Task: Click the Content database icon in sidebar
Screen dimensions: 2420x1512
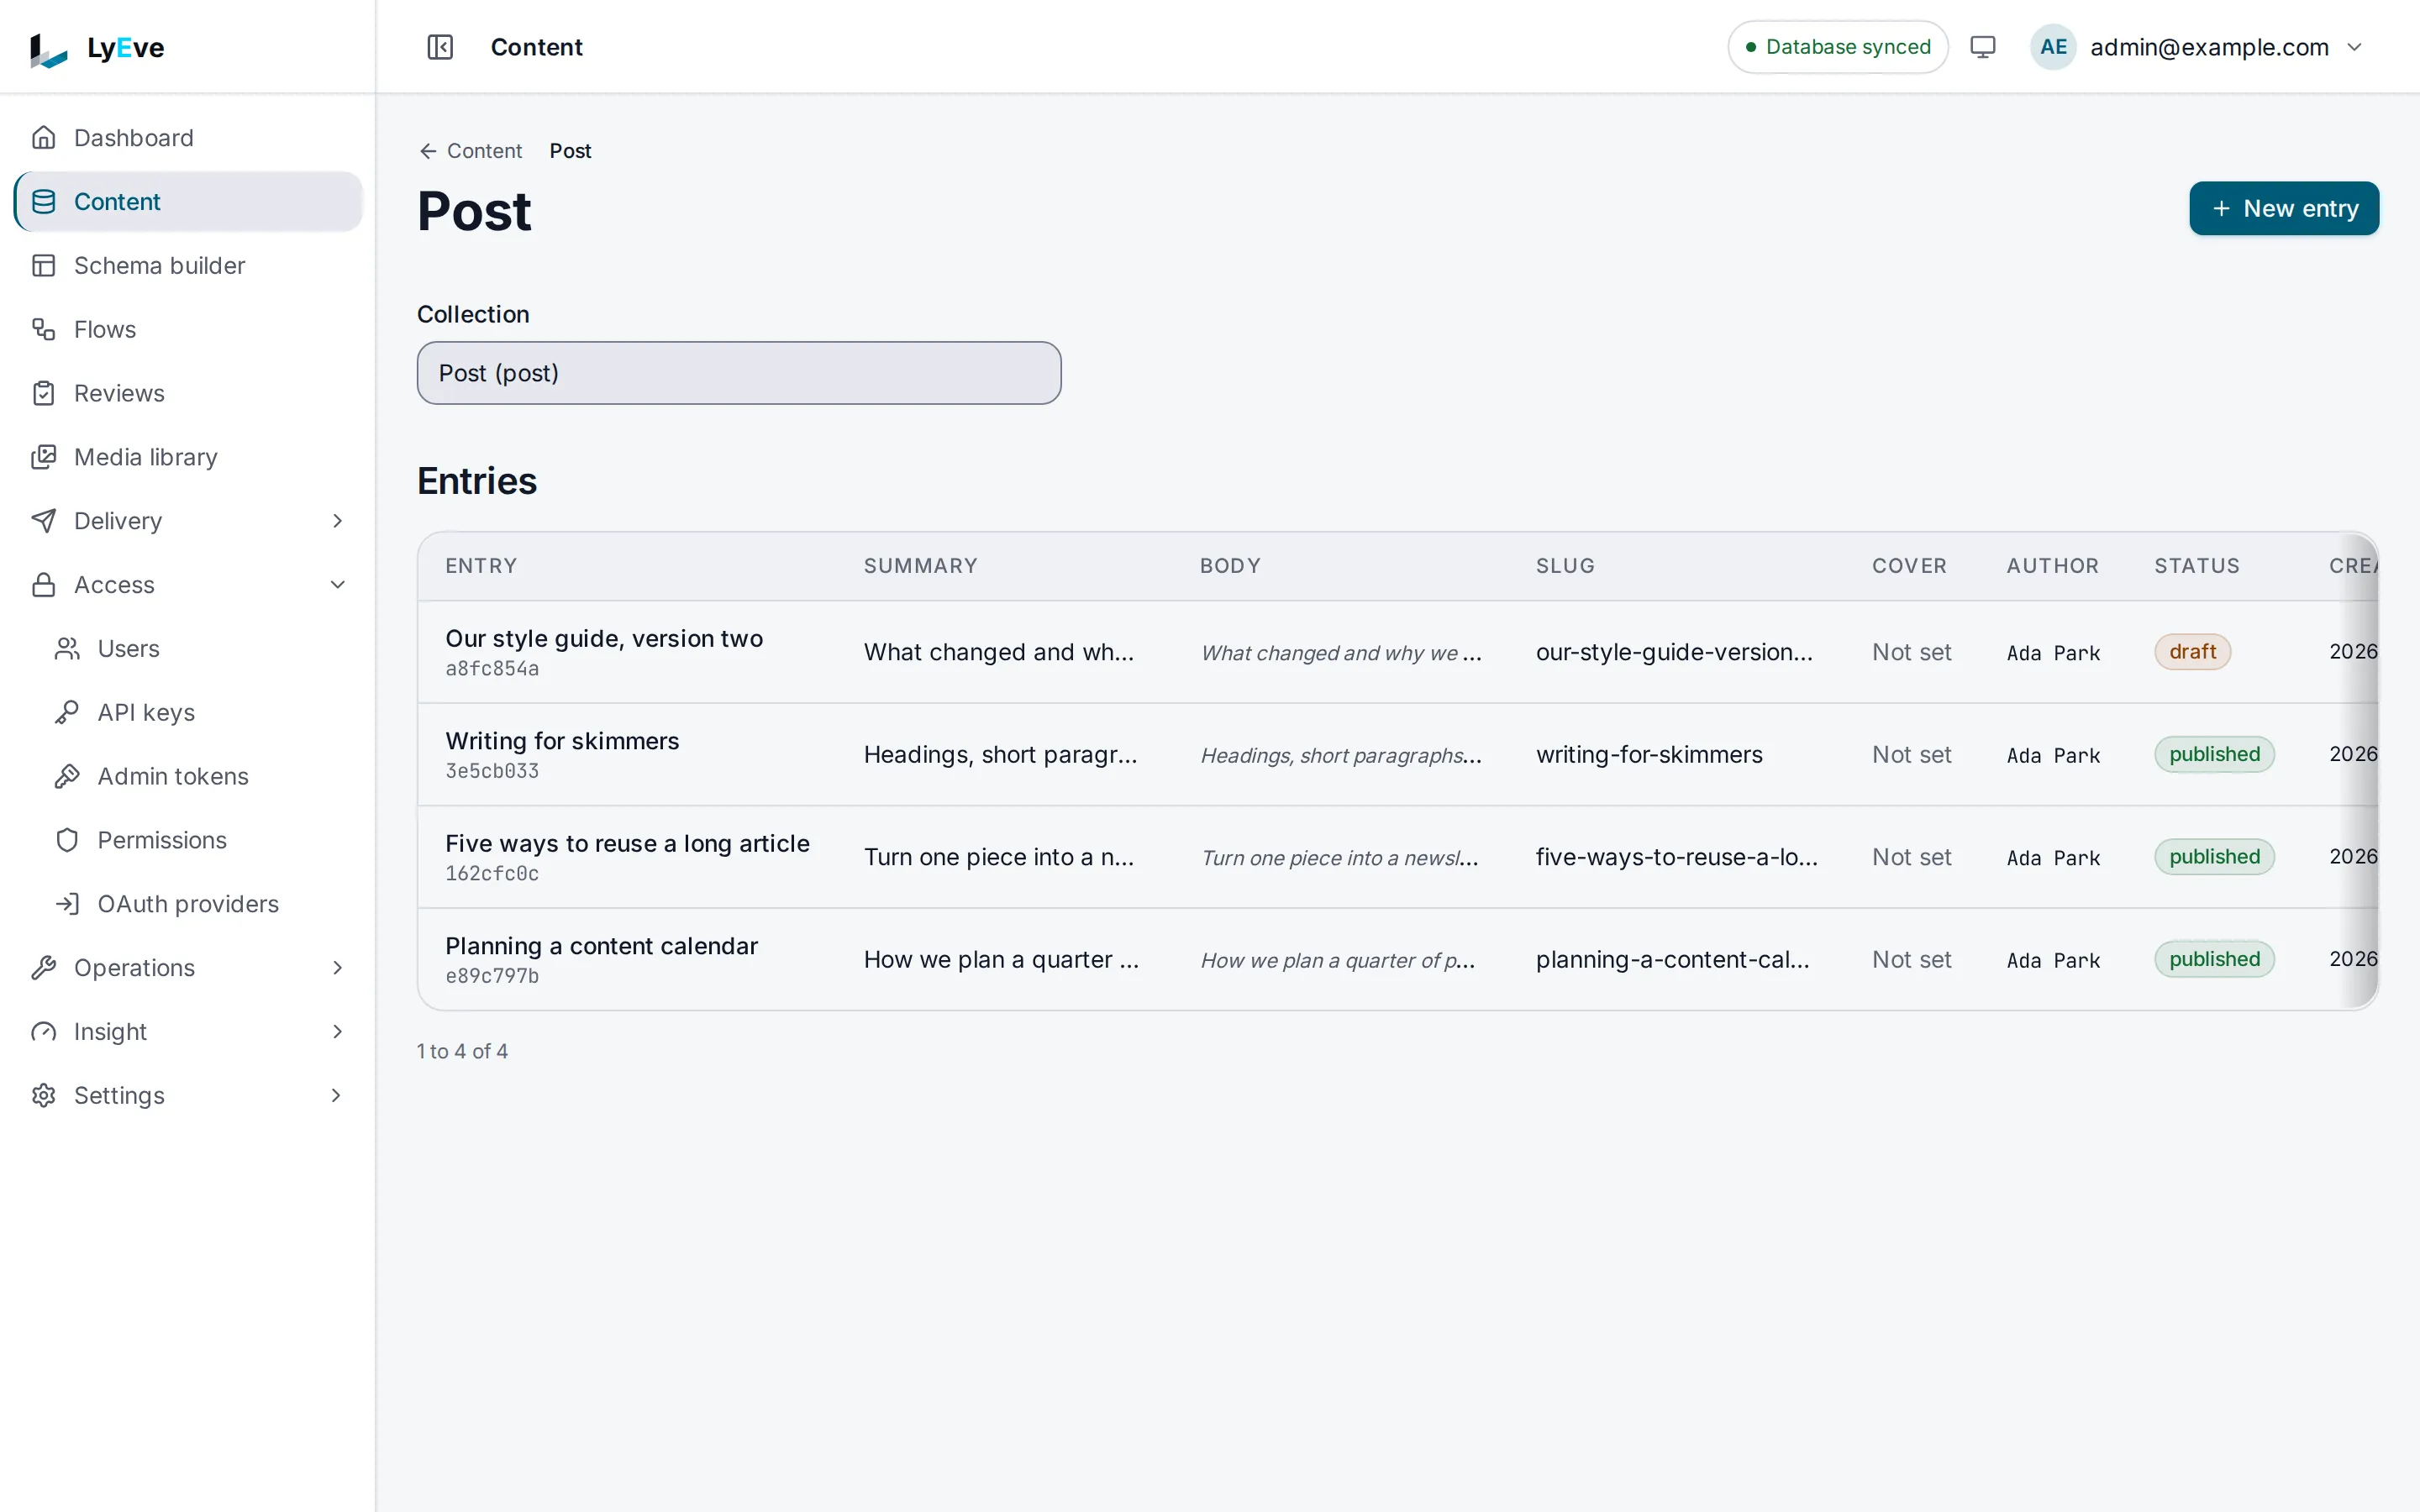Action: coord(44,201)
